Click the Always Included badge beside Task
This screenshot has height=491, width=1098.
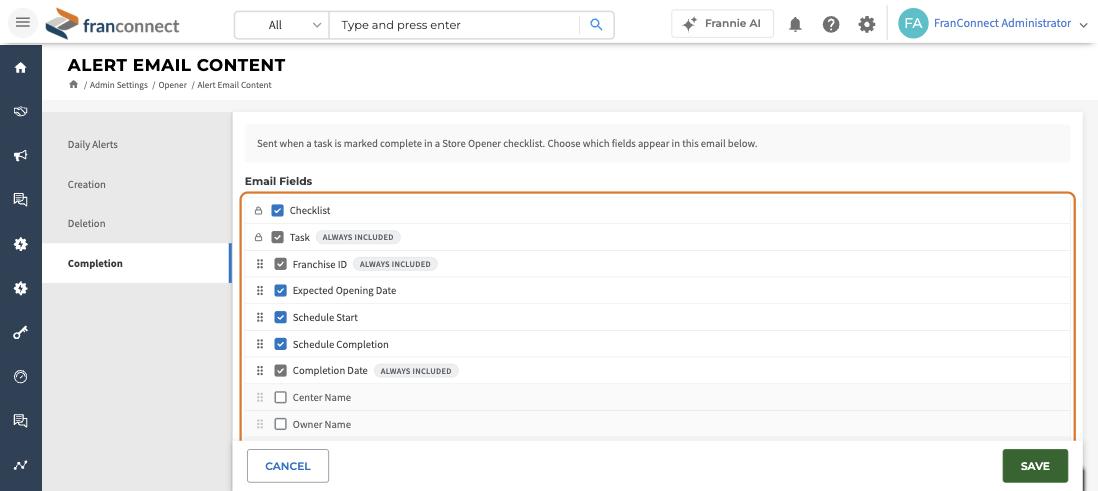(358, 237)
